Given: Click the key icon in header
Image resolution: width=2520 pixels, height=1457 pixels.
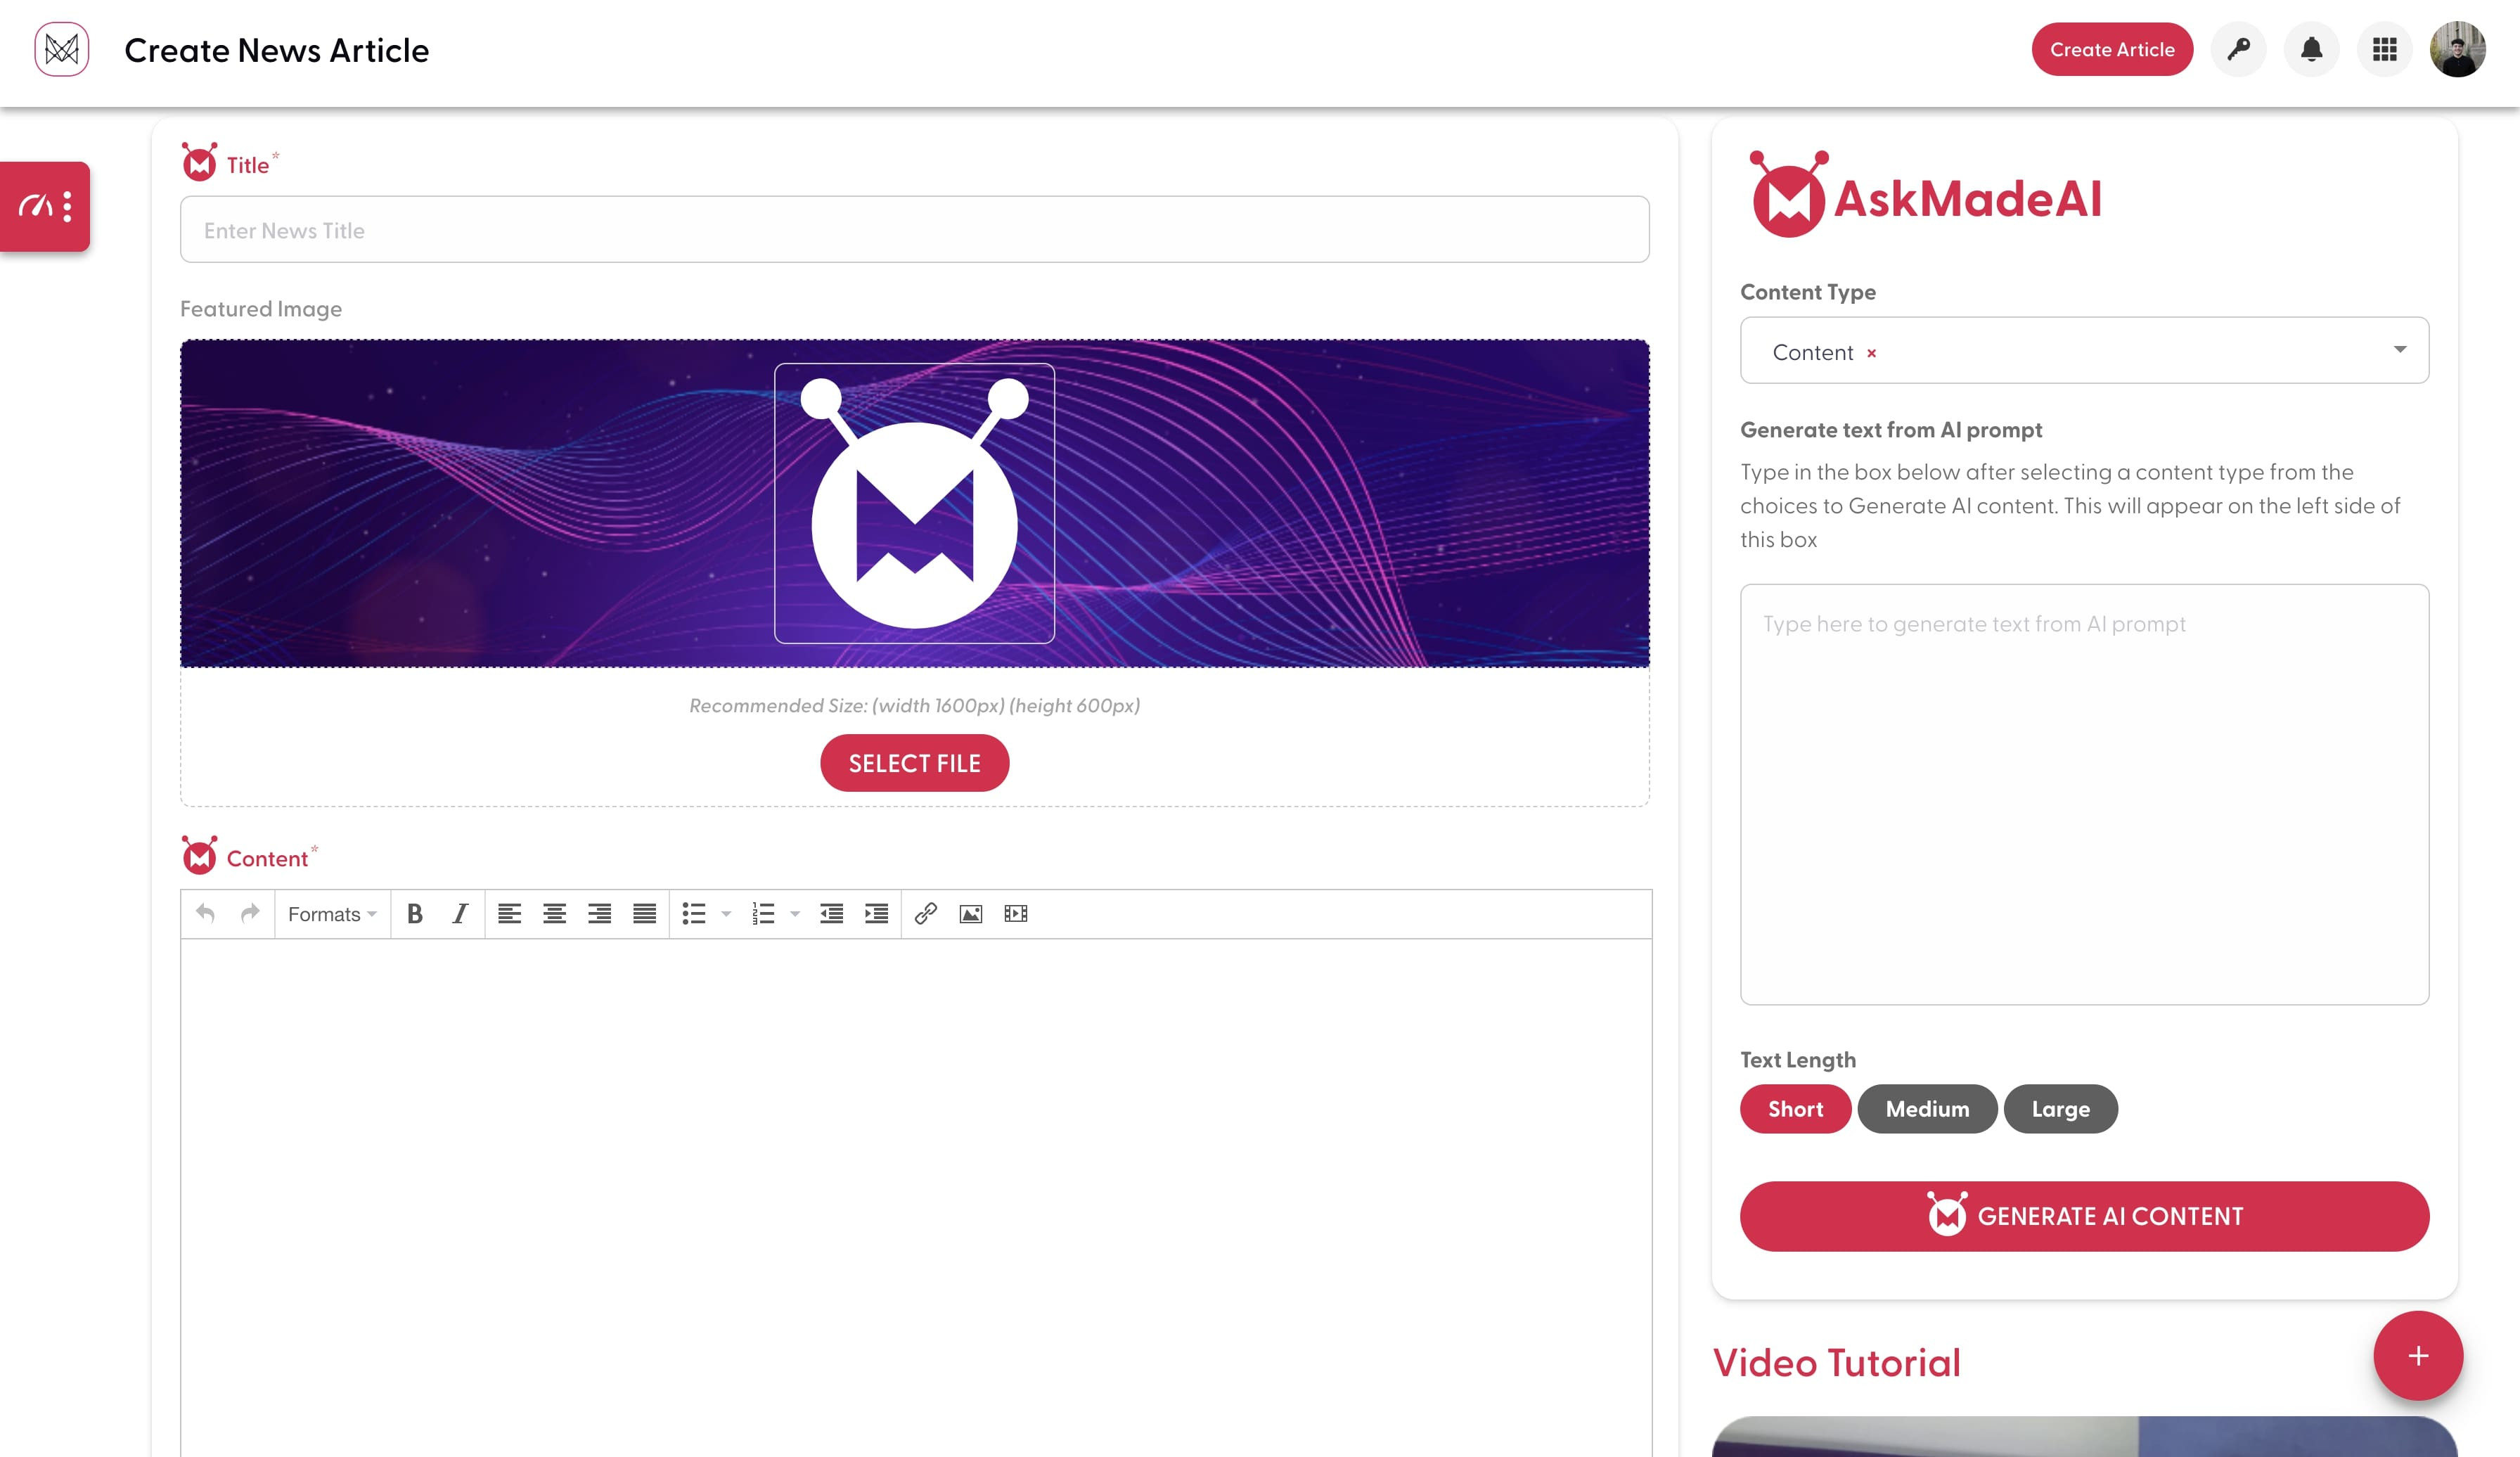Looking at the screenshot, I should point(2238,49).
